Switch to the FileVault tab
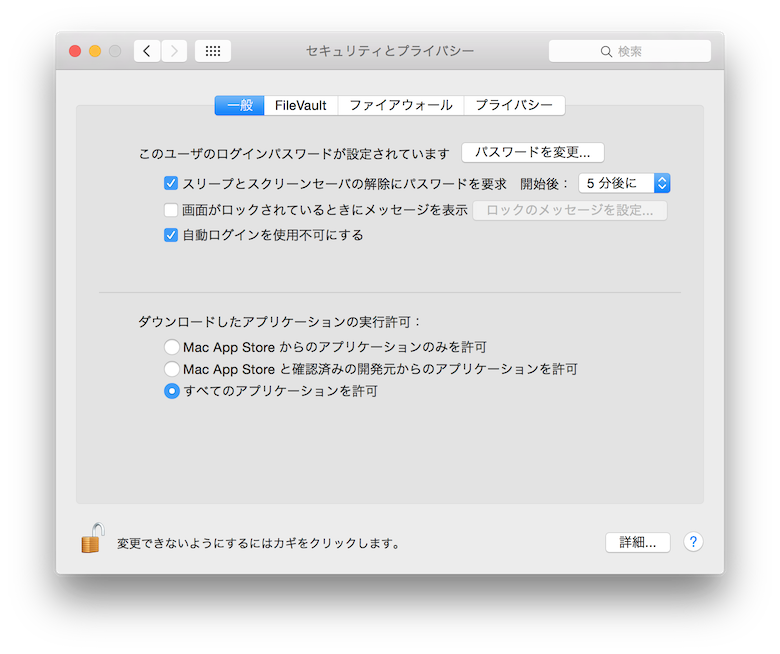This screenshot has width=780, height=654. pos(301,105)
